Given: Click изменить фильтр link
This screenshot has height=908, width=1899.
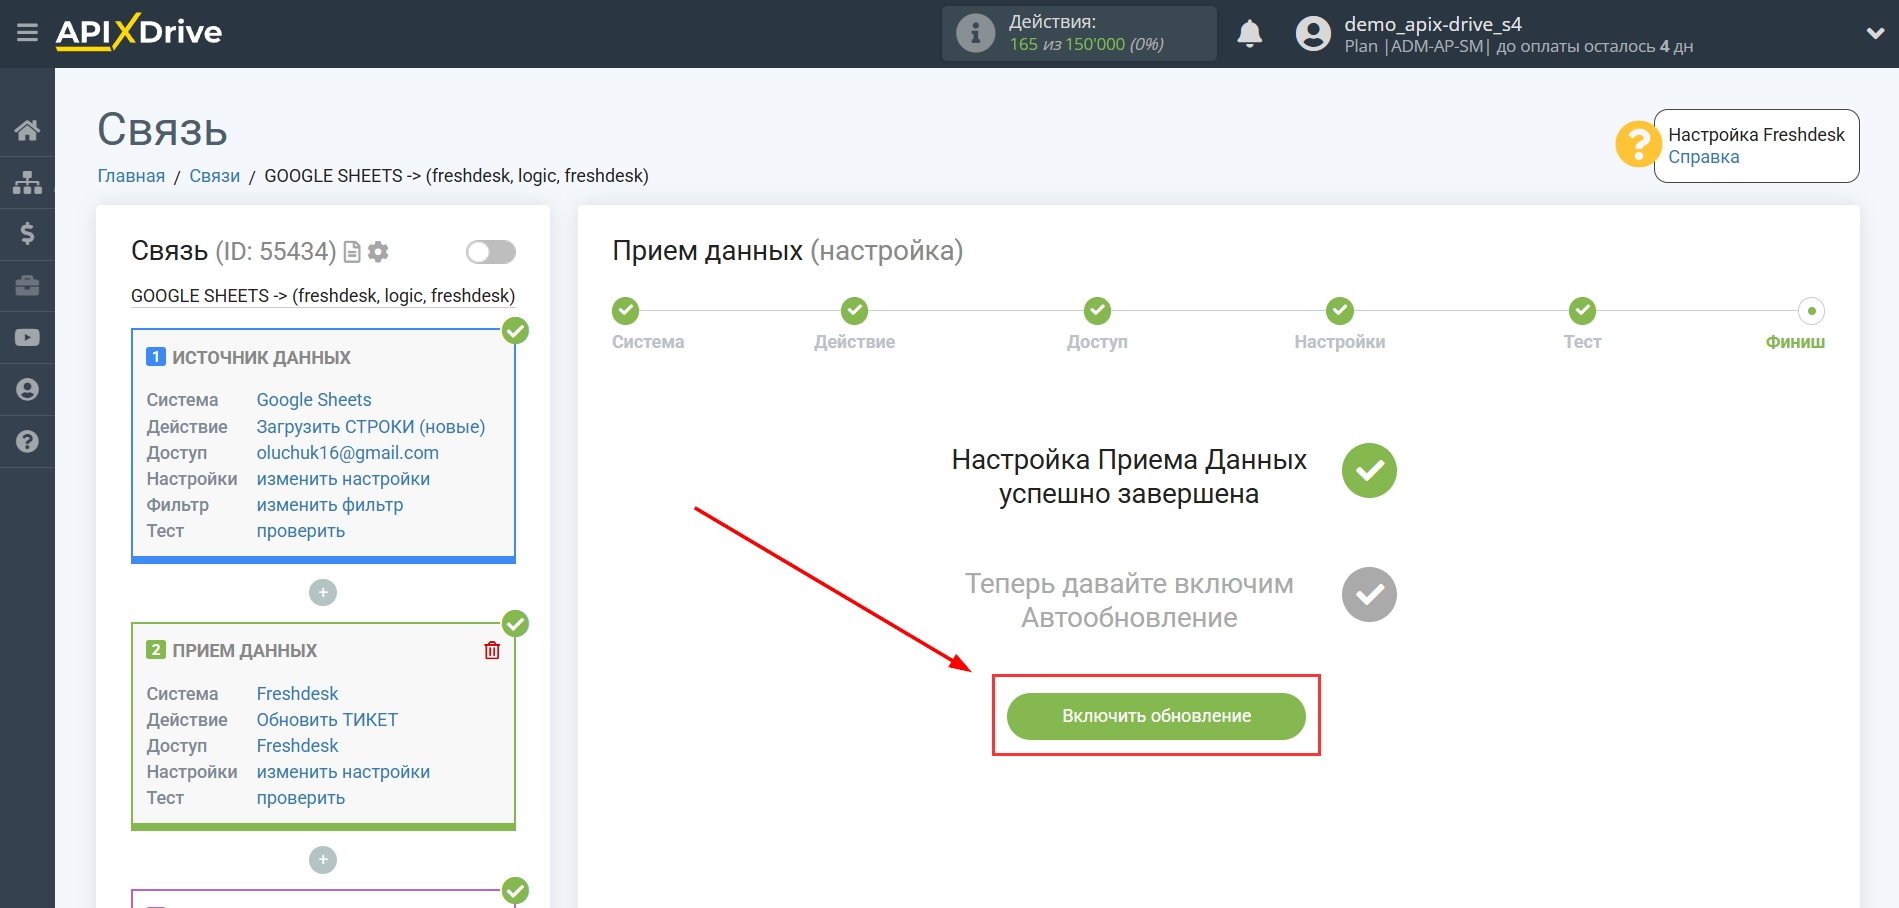Looking at the screenshot, I should [330, 505].
